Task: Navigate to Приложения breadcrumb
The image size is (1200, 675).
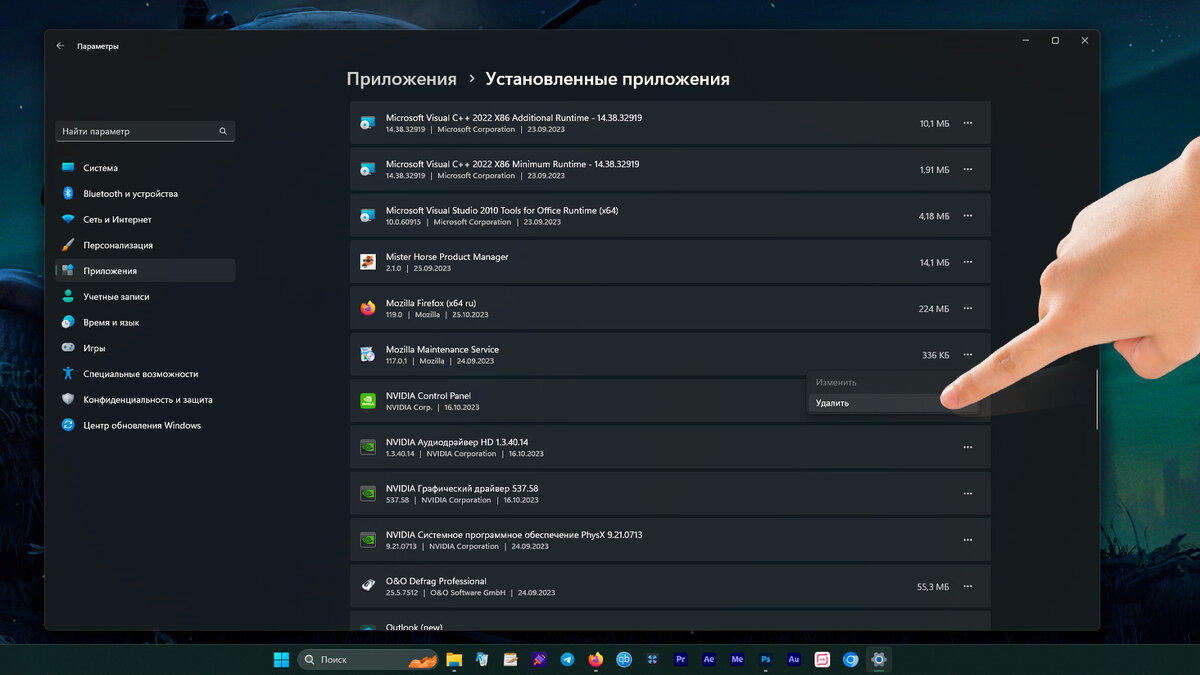Action: coord(402,79)
